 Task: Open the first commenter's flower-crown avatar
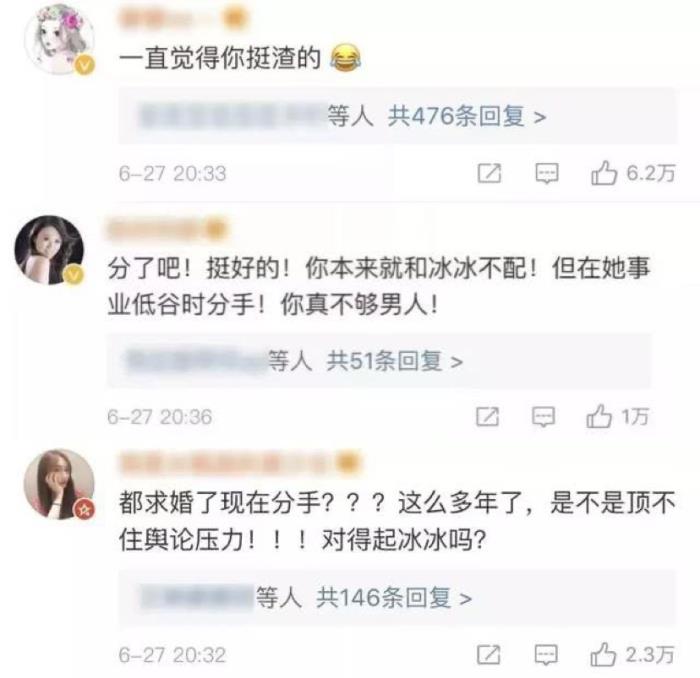pos(59,39)
